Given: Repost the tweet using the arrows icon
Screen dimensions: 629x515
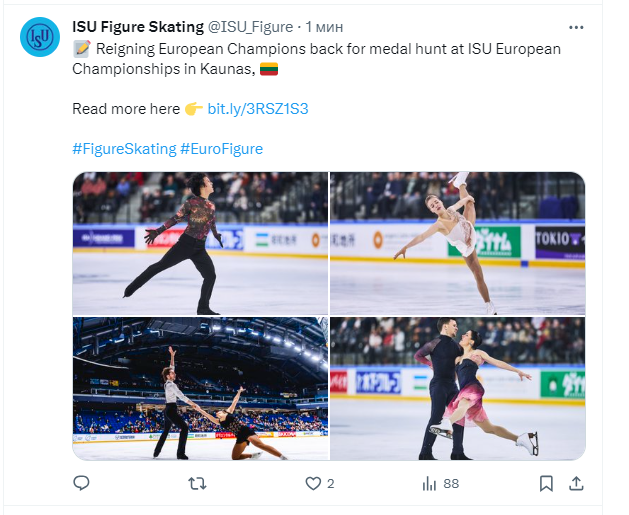Looking at the screenshot, I should (x=198, y=483).
